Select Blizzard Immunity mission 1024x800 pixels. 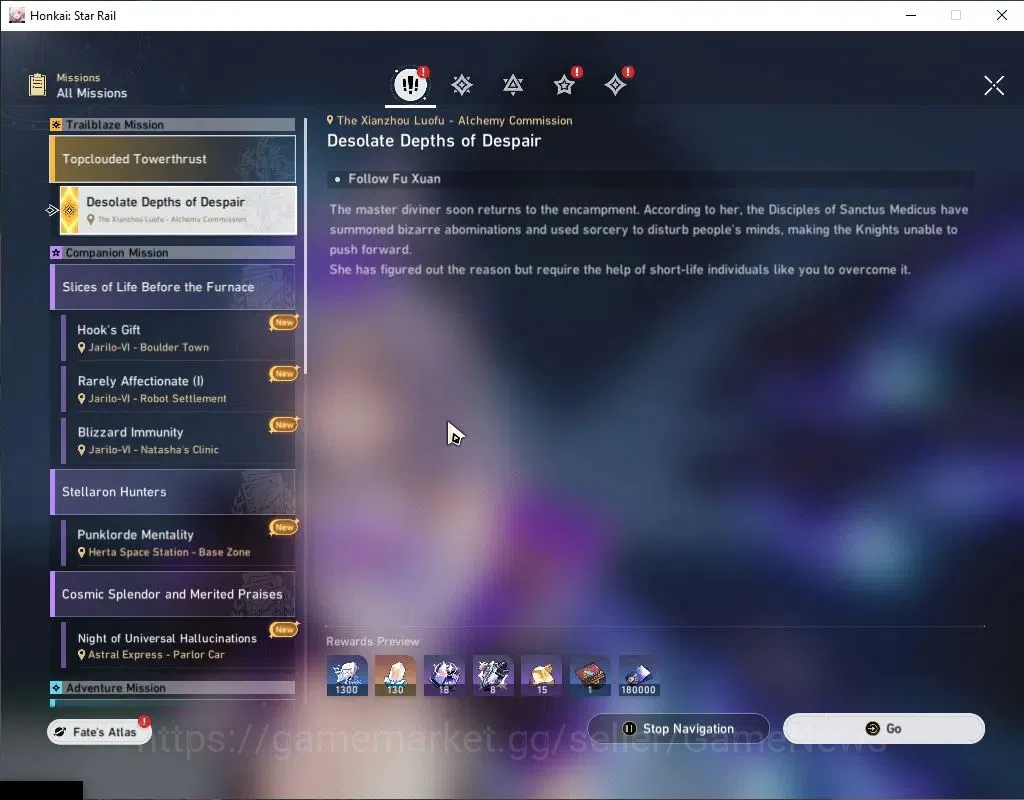(179, 440)
